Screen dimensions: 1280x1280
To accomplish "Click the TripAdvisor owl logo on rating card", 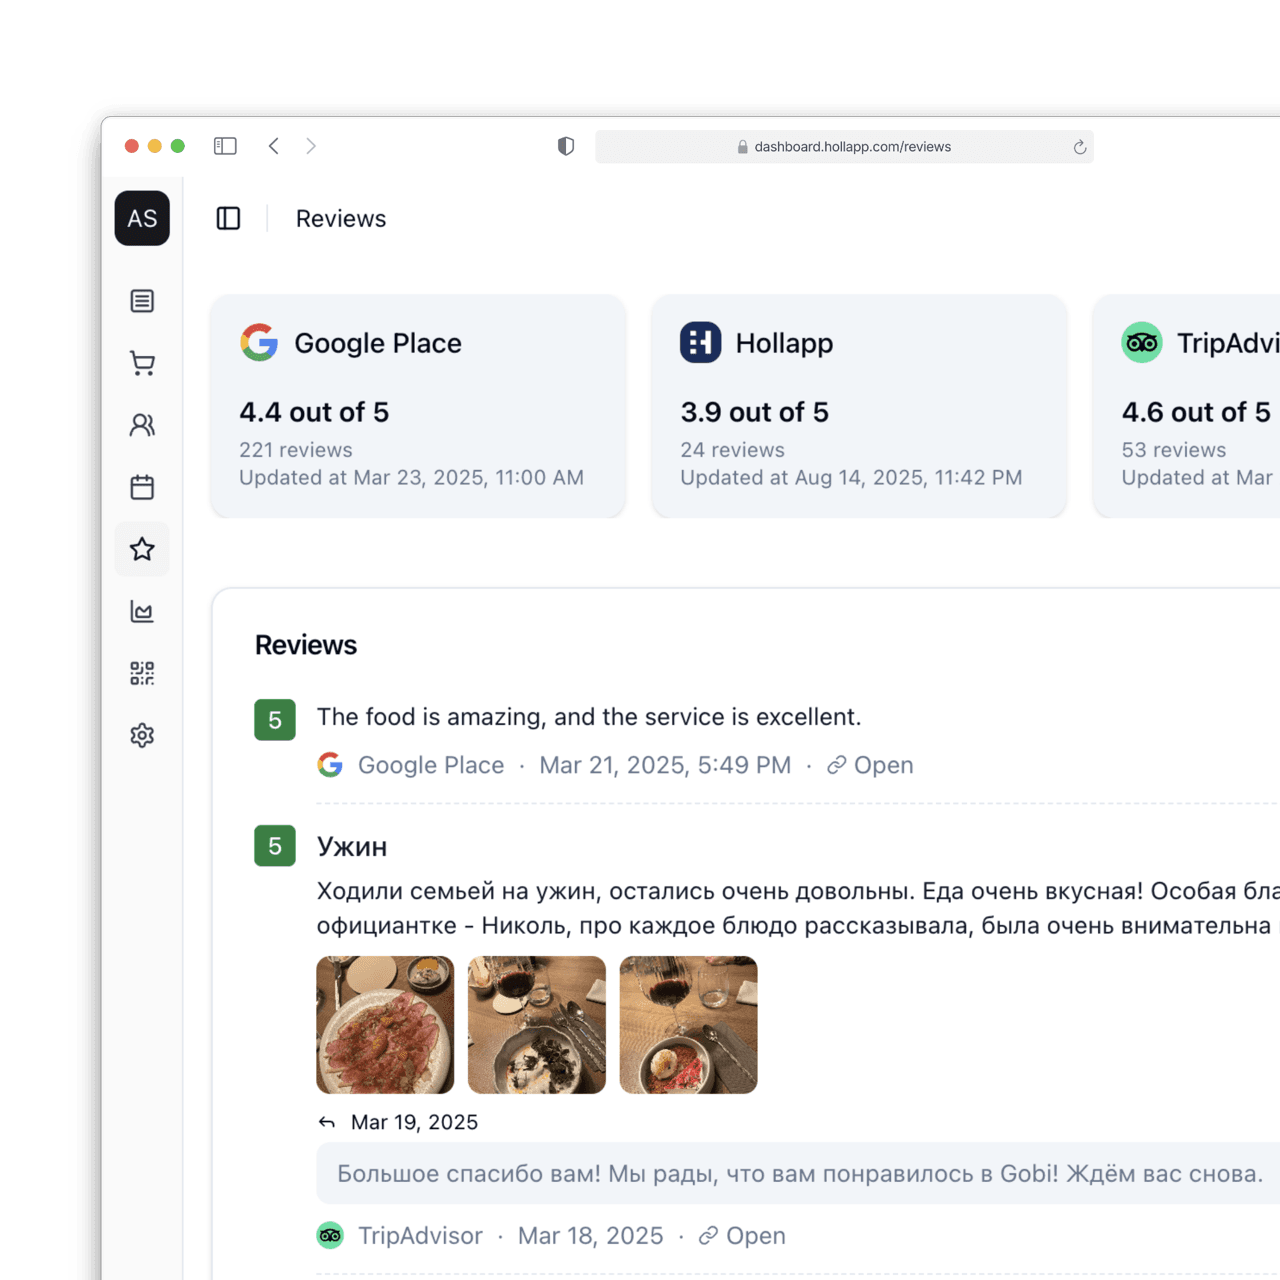I will click(x=1142, y=342).
